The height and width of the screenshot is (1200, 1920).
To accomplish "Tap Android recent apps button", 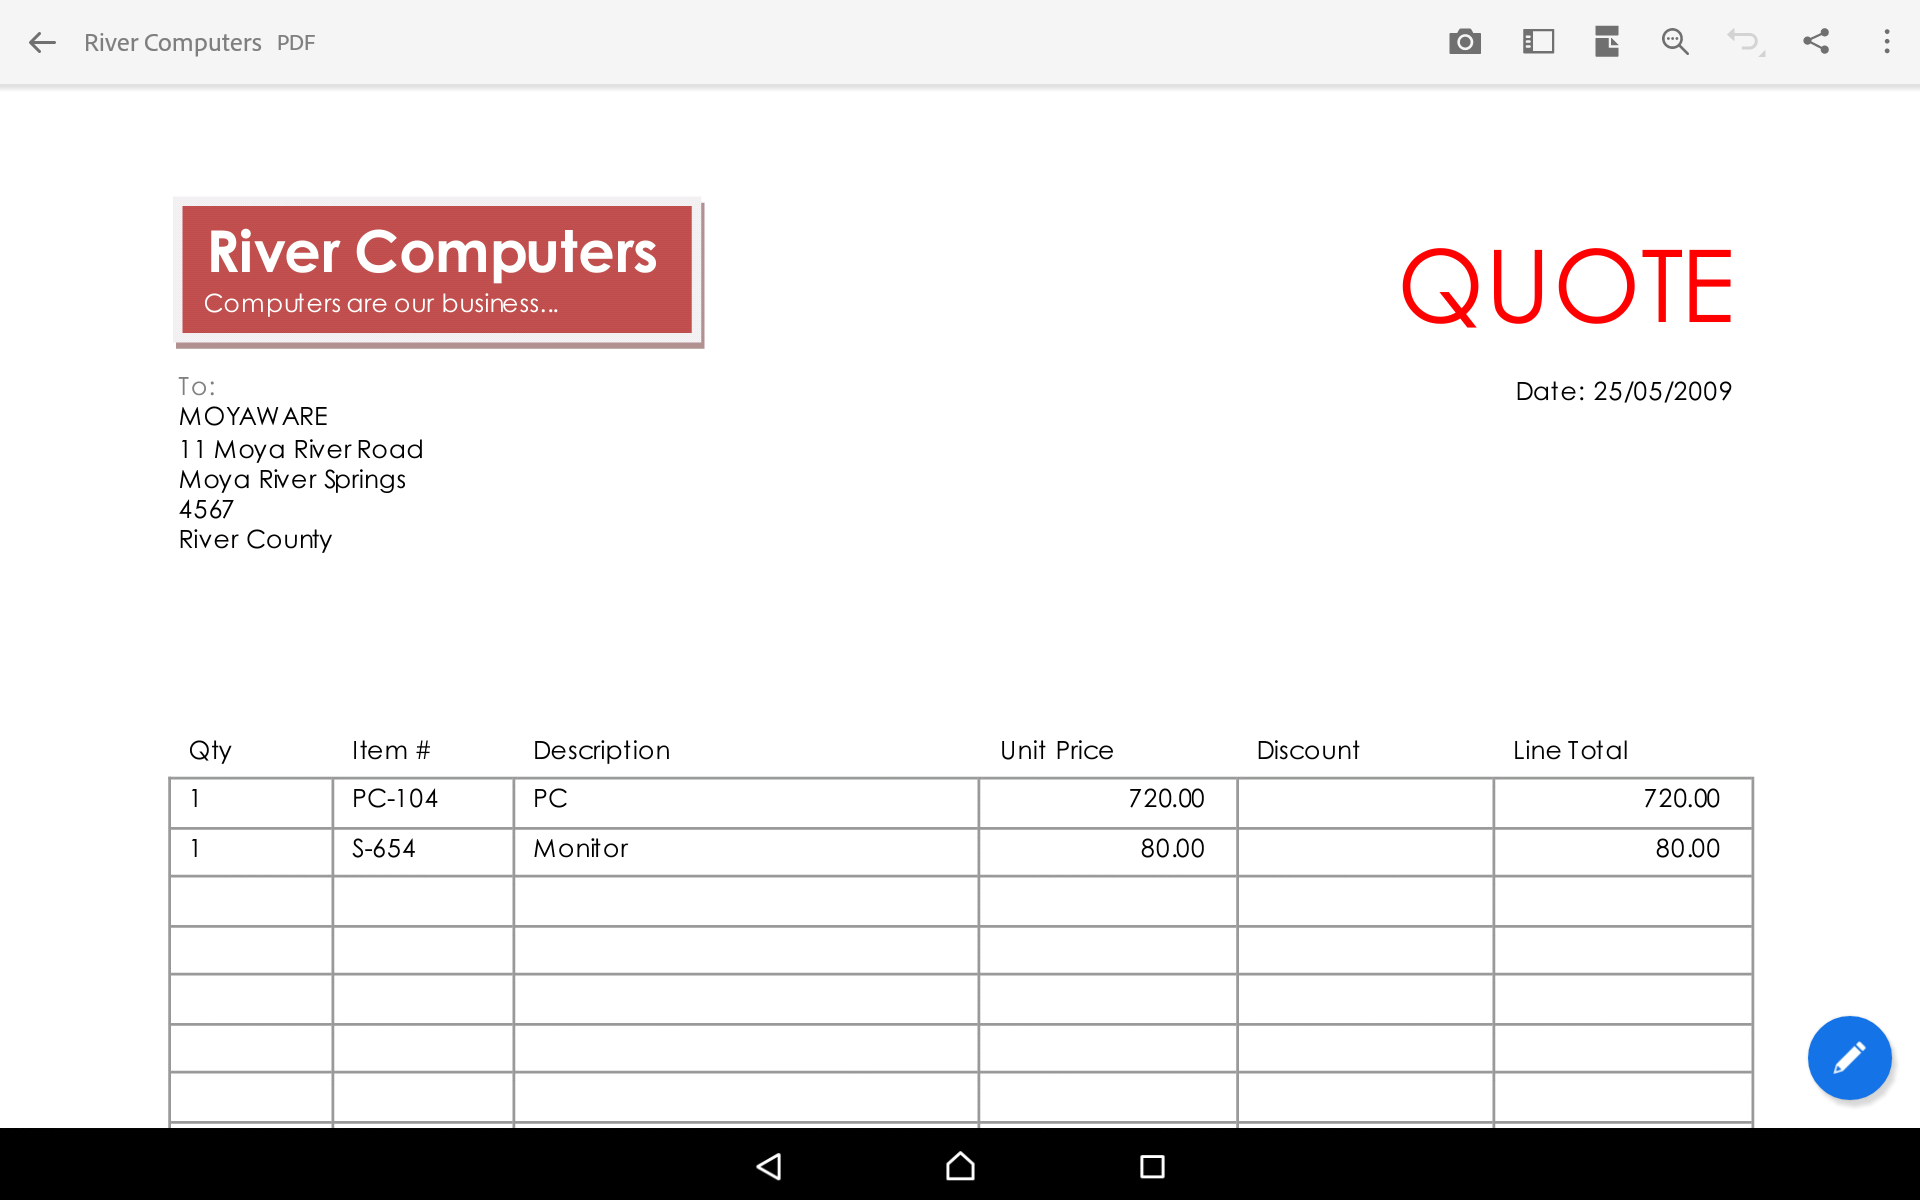I will tap(1152, 1166).
